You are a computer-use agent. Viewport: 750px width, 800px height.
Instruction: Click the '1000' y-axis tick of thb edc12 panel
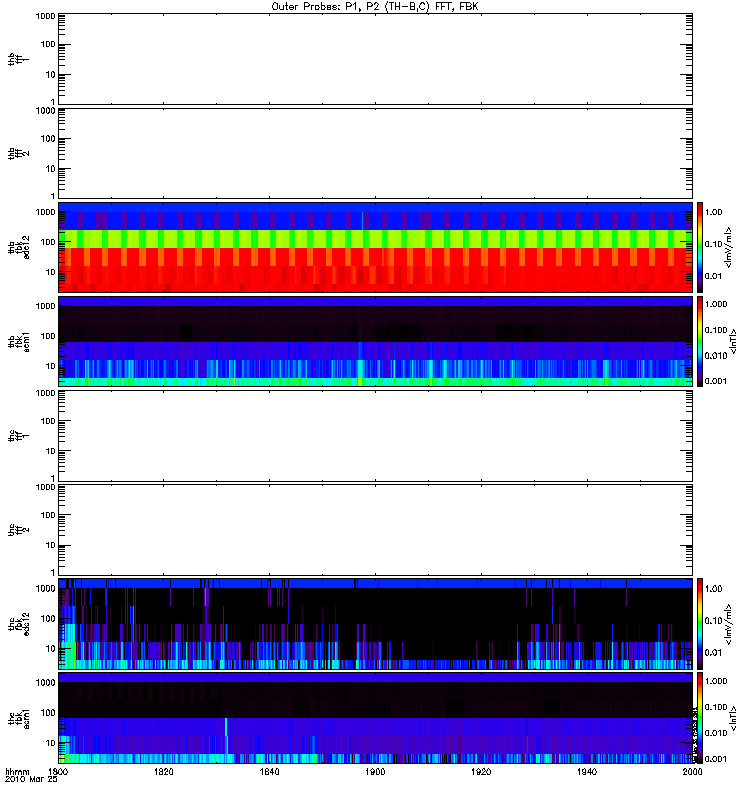tap(45, 212)
